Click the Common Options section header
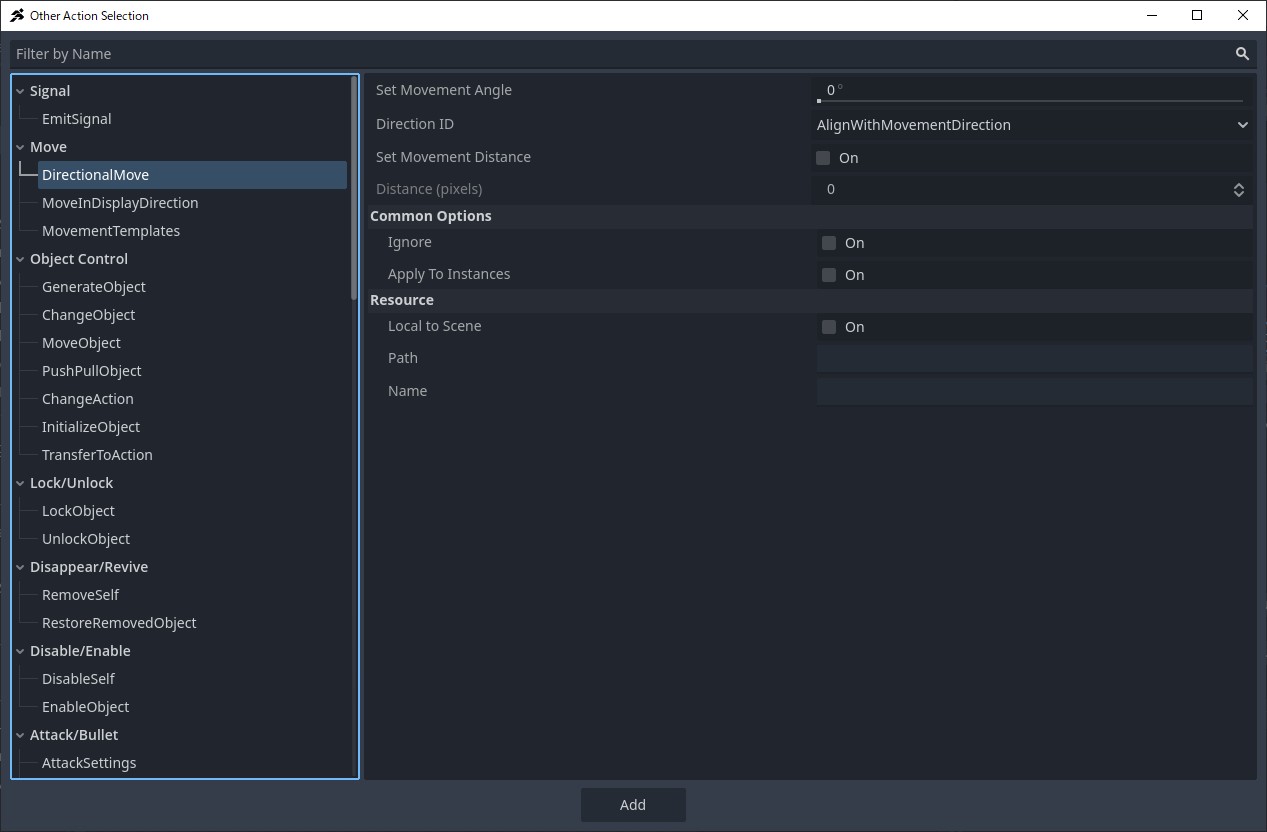The image size is (1267, 832). (810, 216)
